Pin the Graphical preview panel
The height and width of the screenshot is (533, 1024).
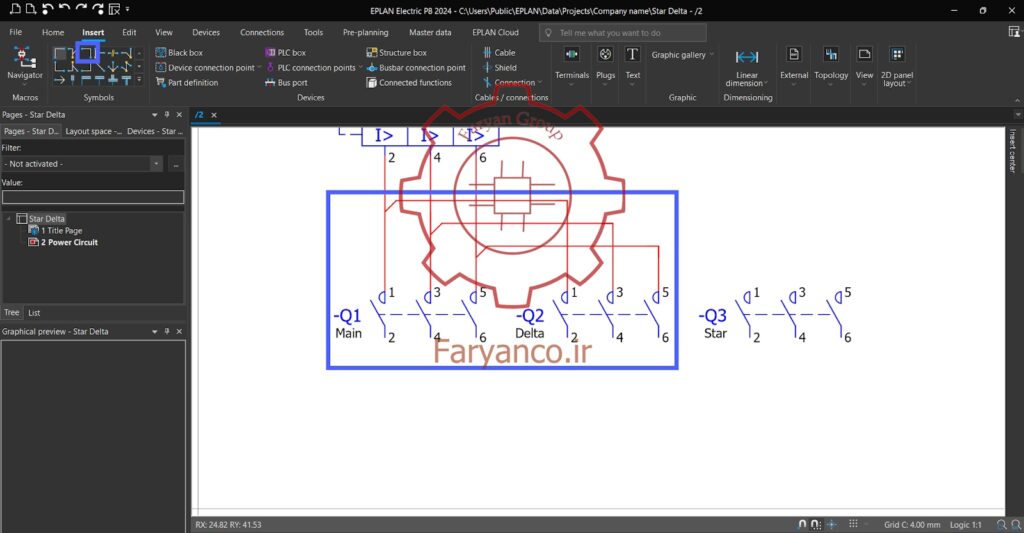167,331
